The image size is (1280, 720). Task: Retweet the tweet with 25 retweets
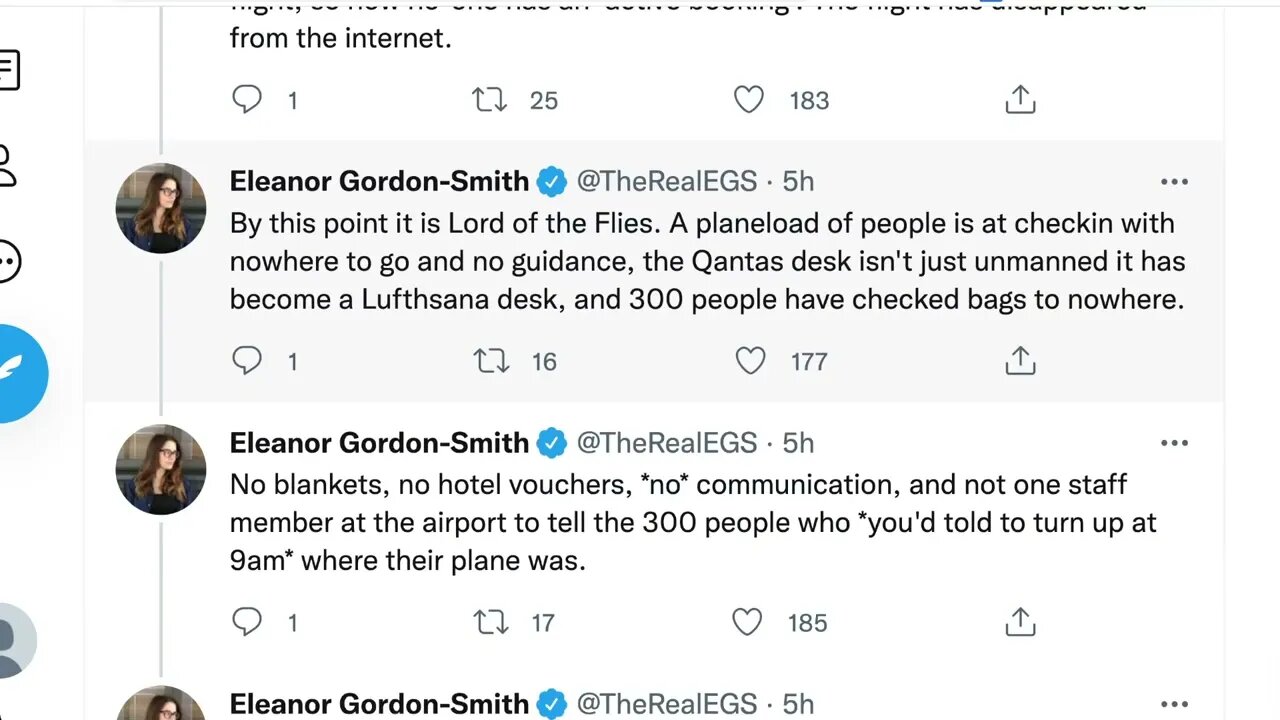(x=490, y=100)
